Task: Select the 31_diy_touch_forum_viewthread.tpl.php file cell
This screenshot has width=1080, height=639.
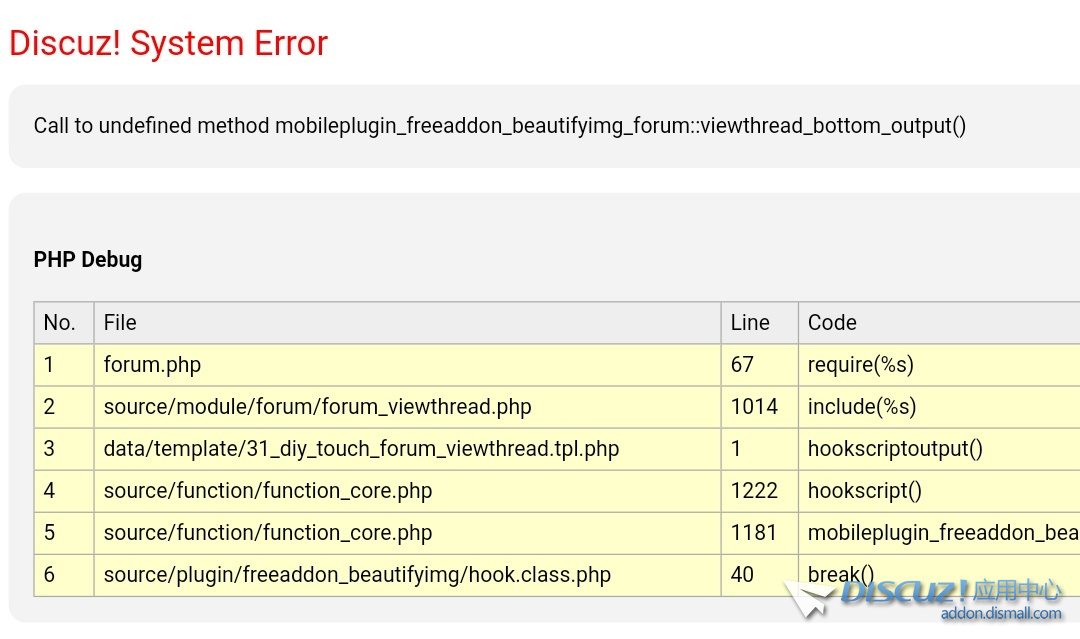Action: (407, 449)
